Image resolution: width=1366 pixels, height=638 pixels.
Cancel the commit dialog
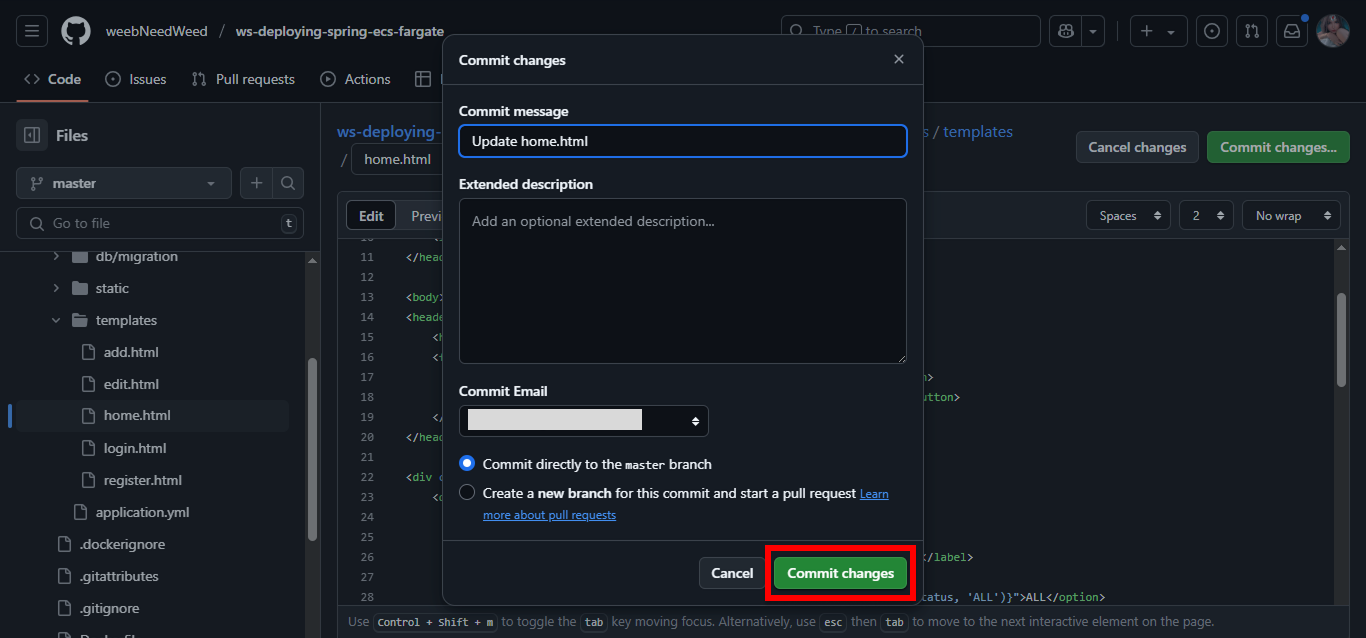click(x=732, y=573)
